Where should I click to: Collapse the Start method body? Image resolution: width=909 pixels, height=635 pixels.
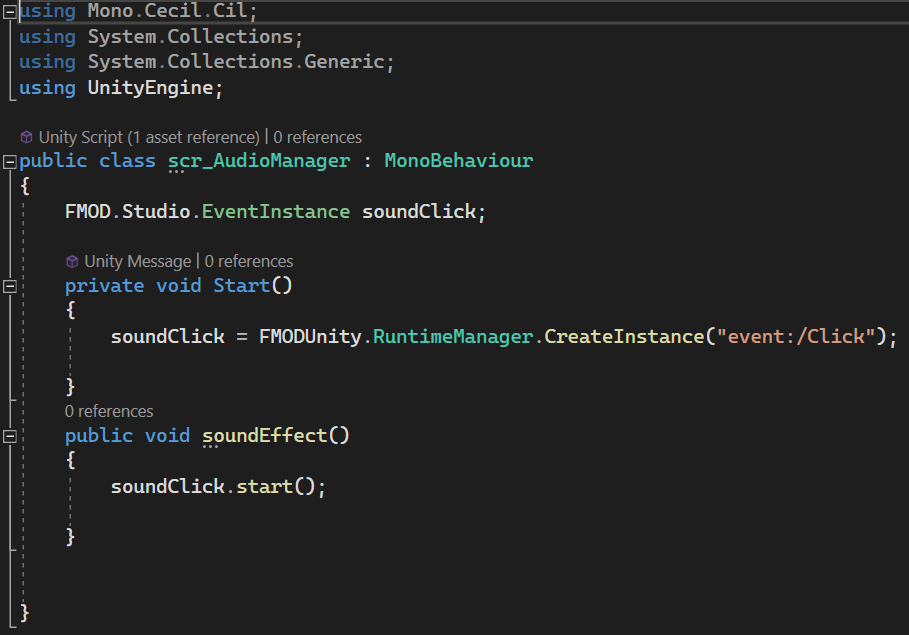(10, 287)
